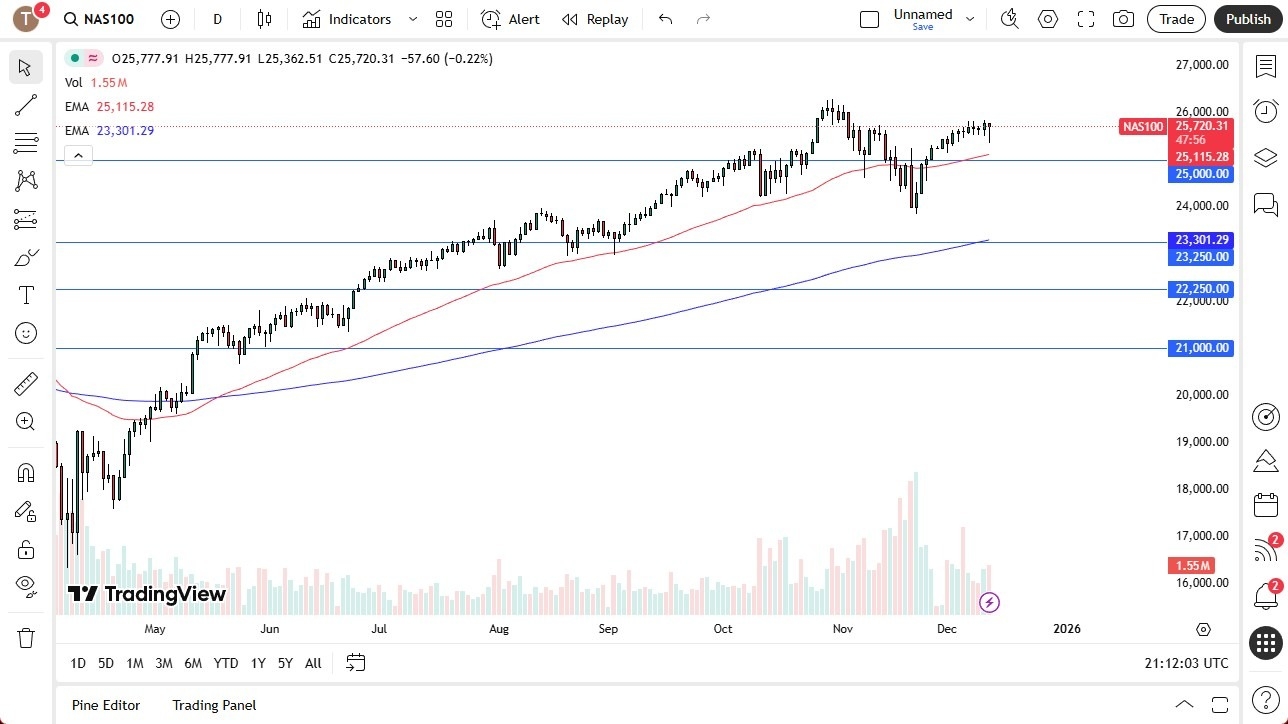Switch to the Pine Editor tab
1288x724 pixels.
[105, 705]
